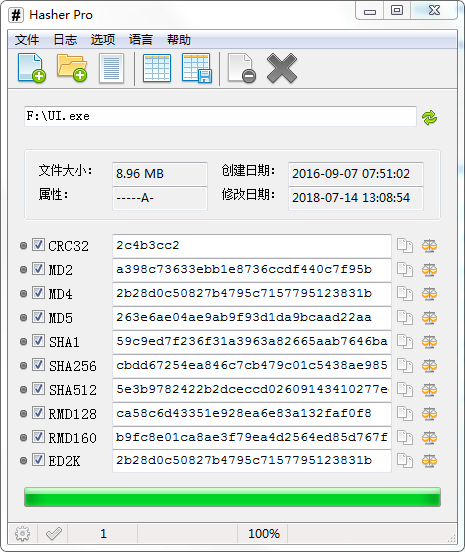The height and width of the screenshot is (552, 465).
Task: Uncheck the SHA1 checkbox
Action: point(38,340)
